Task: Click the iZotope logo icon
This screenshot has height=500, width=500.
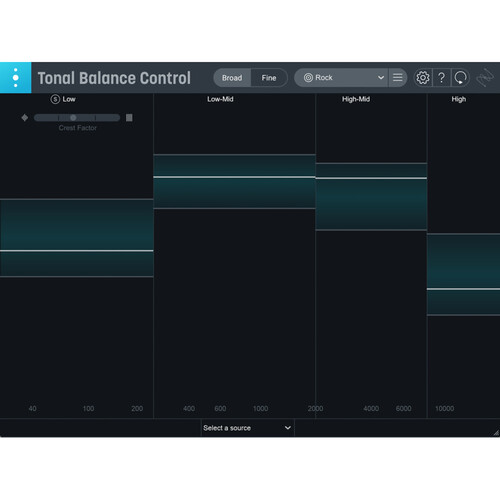Action: (485, 78)
